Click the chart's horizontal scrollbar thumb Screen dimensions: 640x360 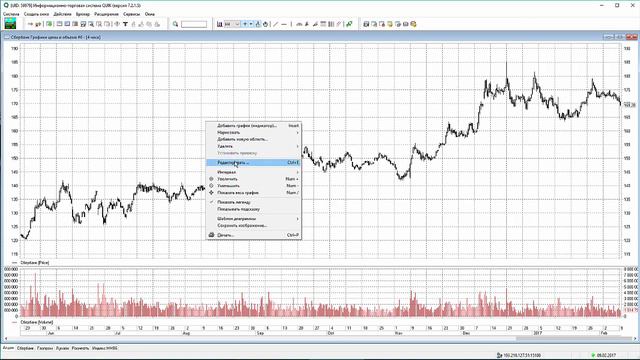pos(573,339)
